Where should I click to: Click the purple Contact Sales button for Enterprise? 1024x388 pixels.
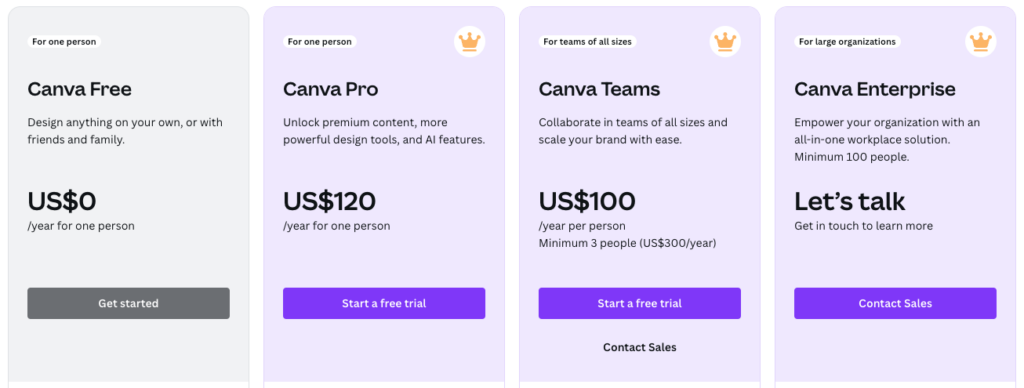pos(895,303)
